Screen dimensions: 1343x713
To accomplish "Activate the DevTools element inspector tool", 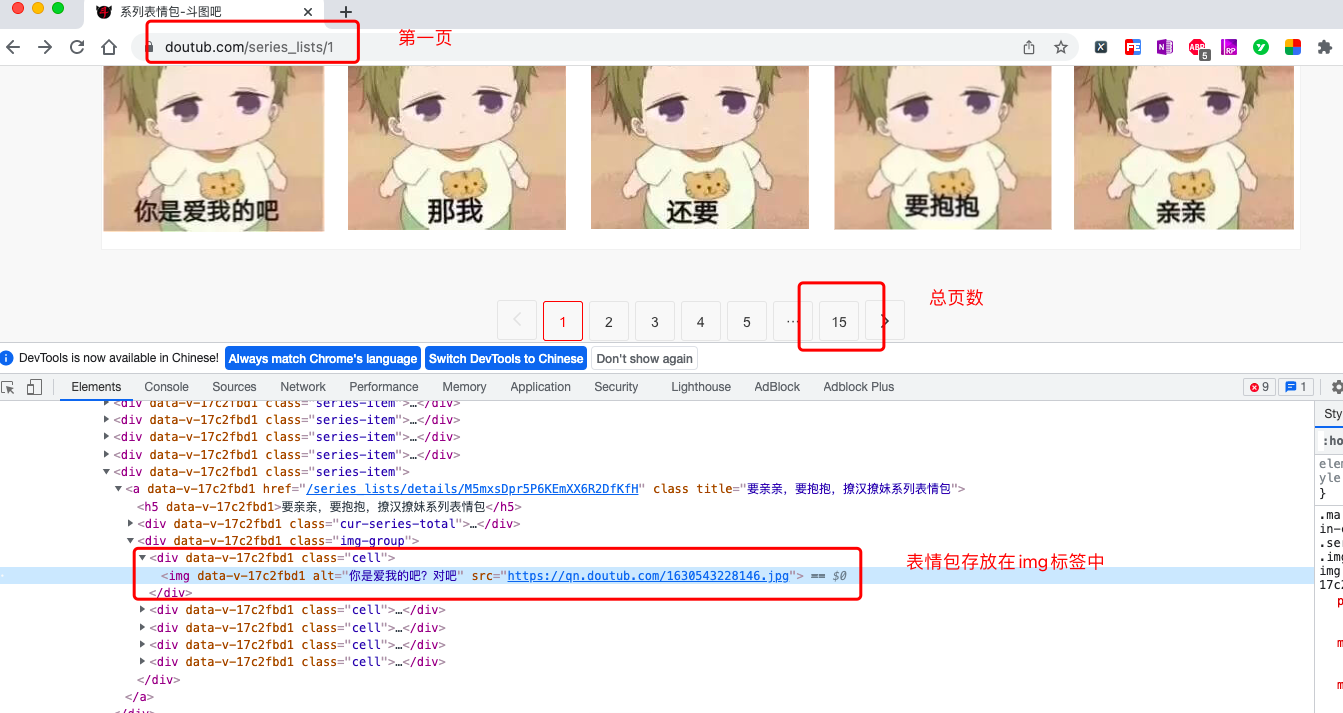I will click(9, 387).
